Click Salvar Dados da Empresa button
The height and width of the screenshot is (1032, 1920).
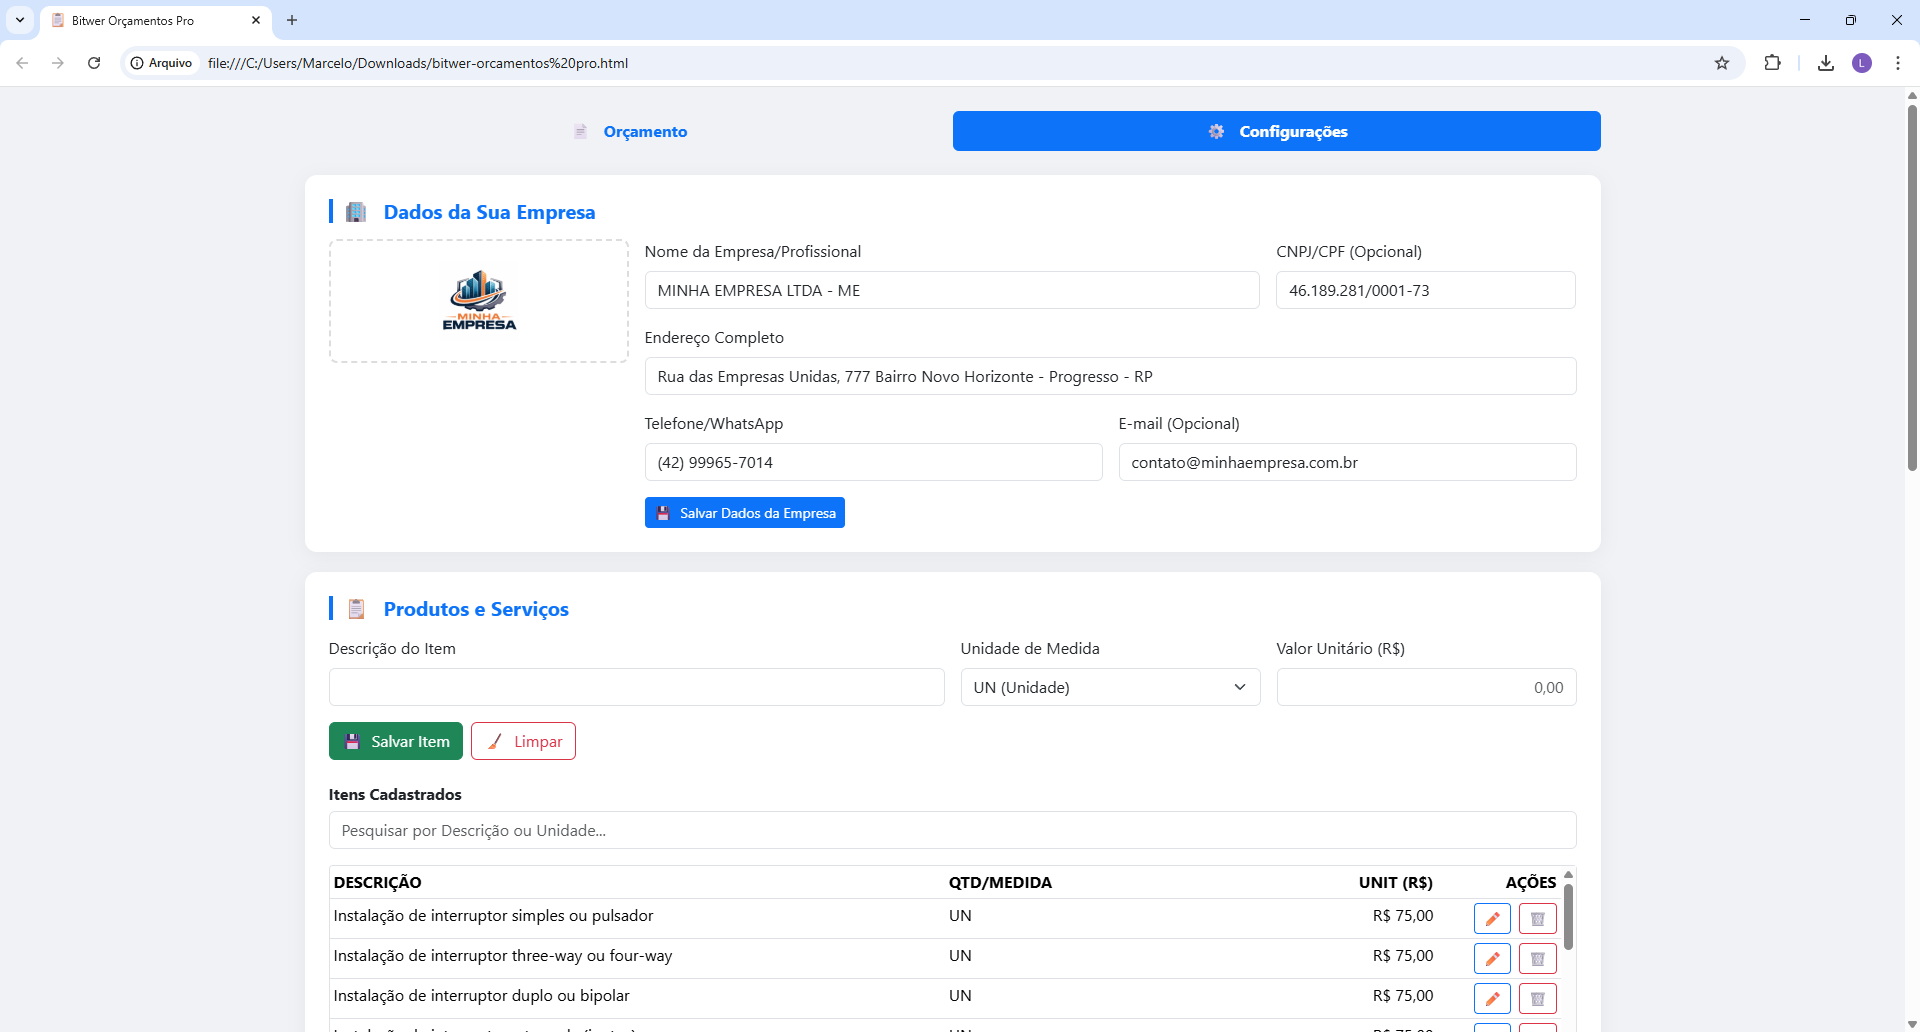point(745,513)
